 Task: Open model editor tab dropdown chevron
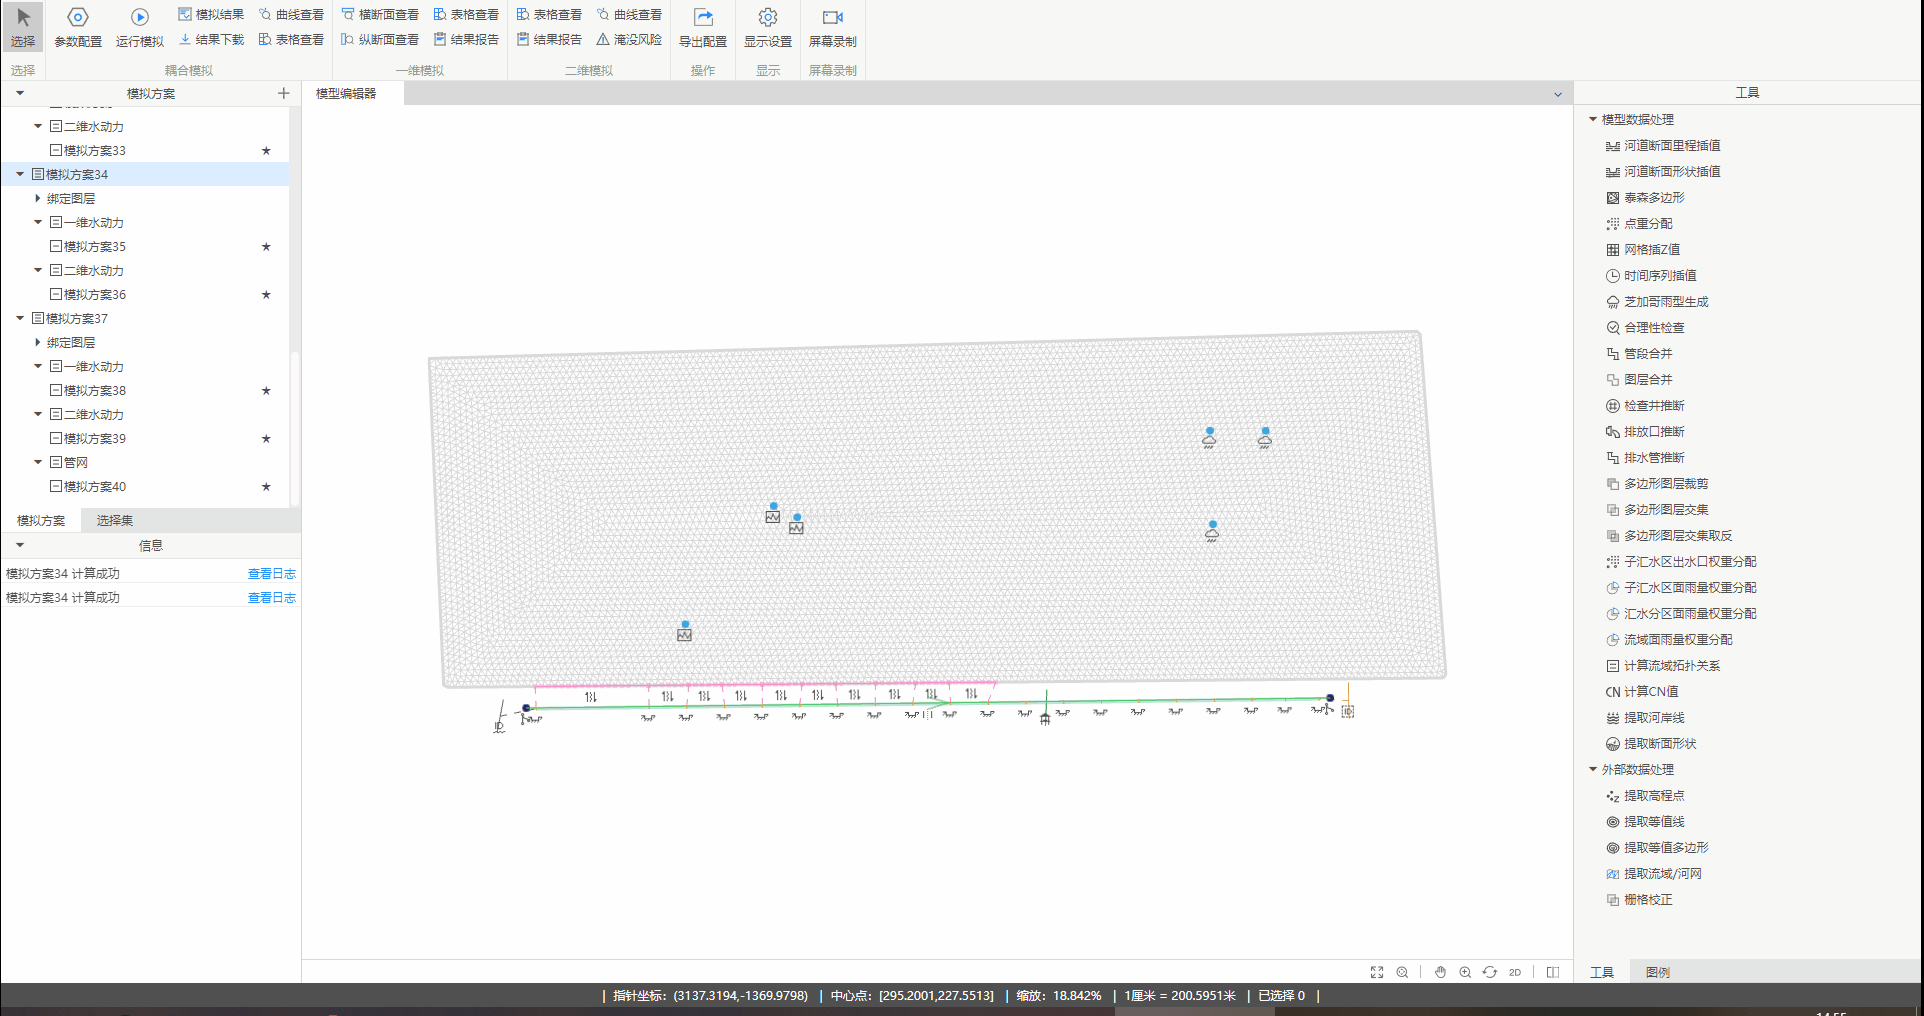(1557, 94)
